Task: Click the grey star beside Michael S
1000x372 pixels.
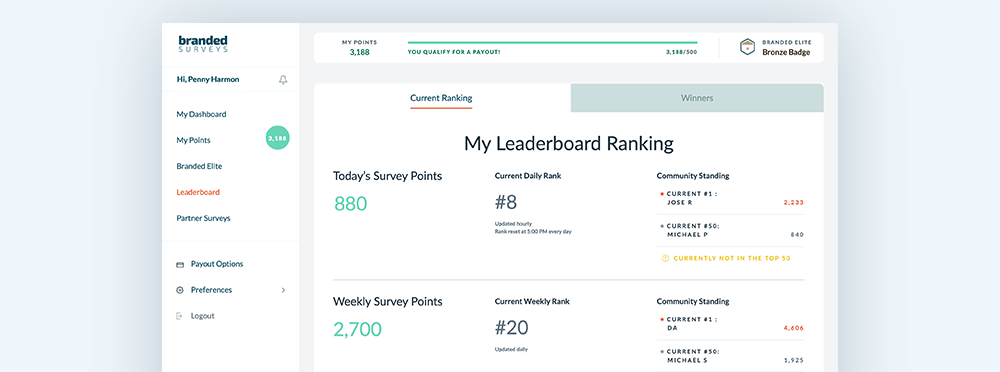Action: click(x=661, y=352)
